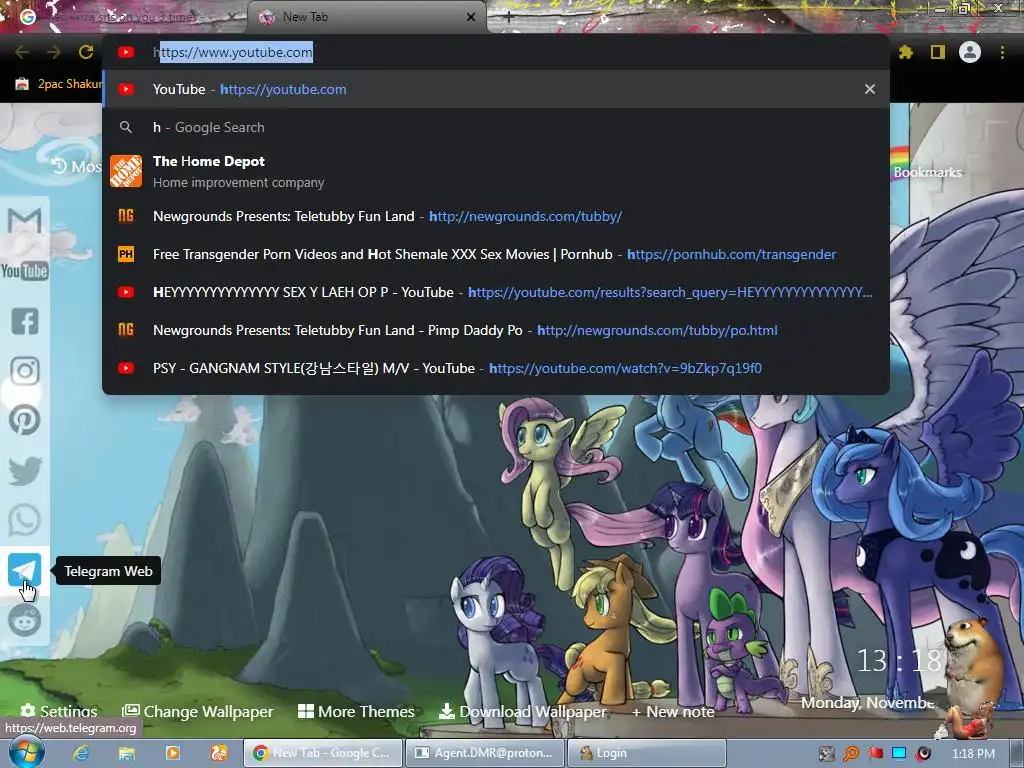Open WhatsApp sidebar shortcut
Screen dimensions: 1024x768
(25, 520)
